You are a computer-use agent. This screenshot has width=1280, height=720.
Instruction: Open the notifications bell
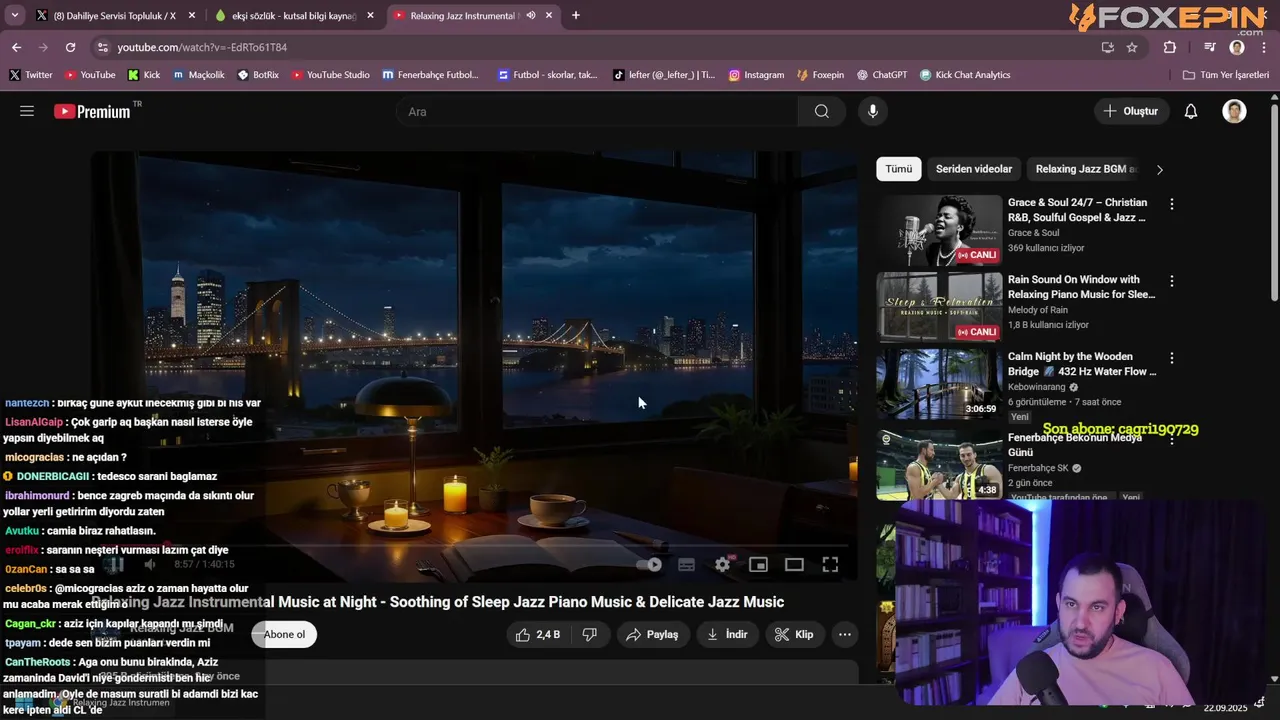(1191, 111)
